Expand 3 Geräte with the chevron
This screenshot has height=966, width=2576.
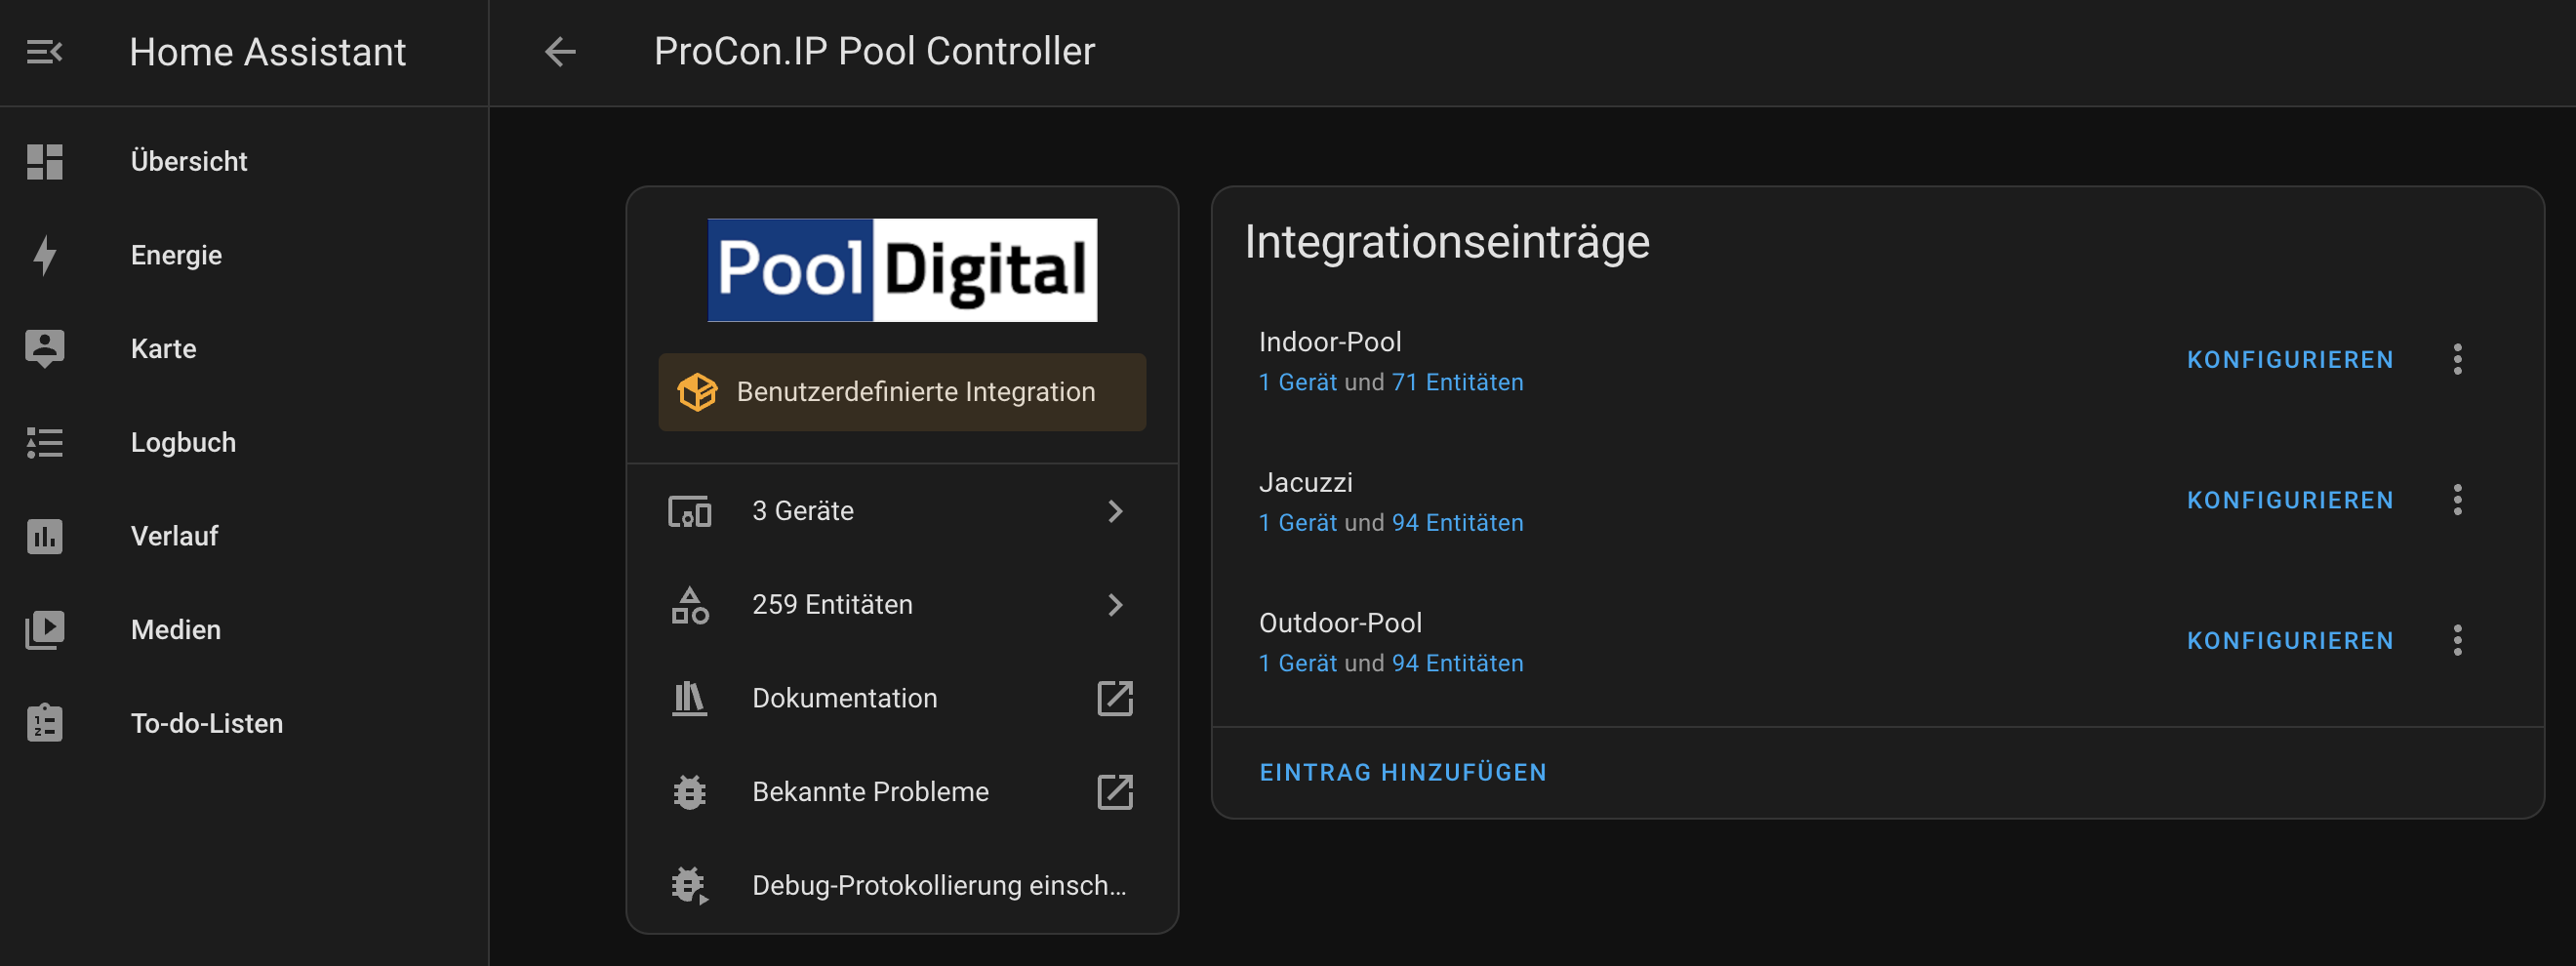1115,512
